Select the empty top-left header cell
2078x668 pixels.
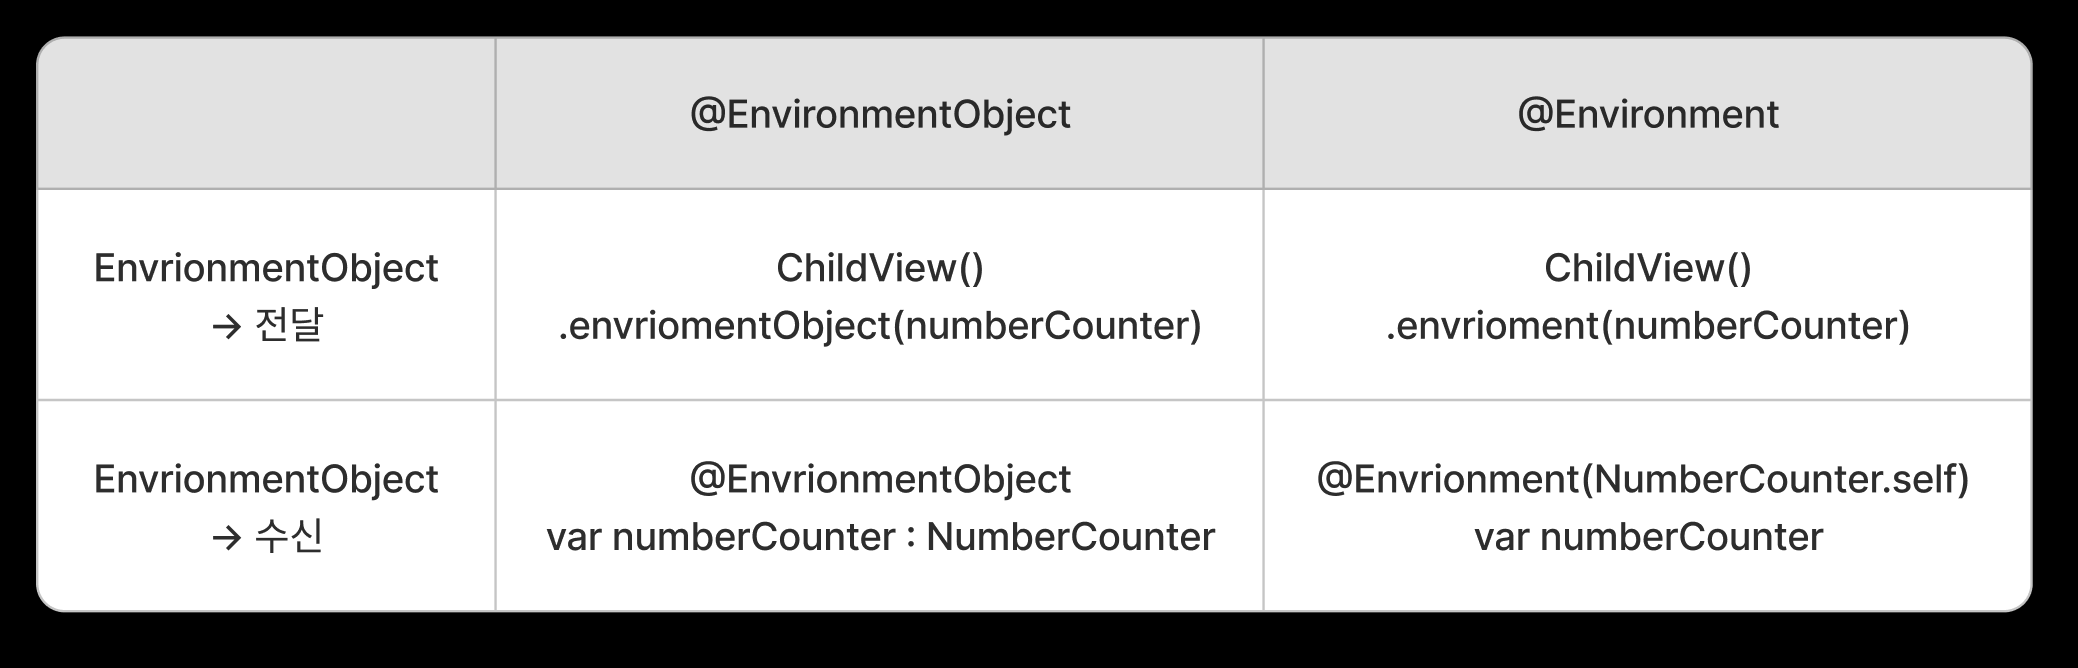[x=266, y=113]
